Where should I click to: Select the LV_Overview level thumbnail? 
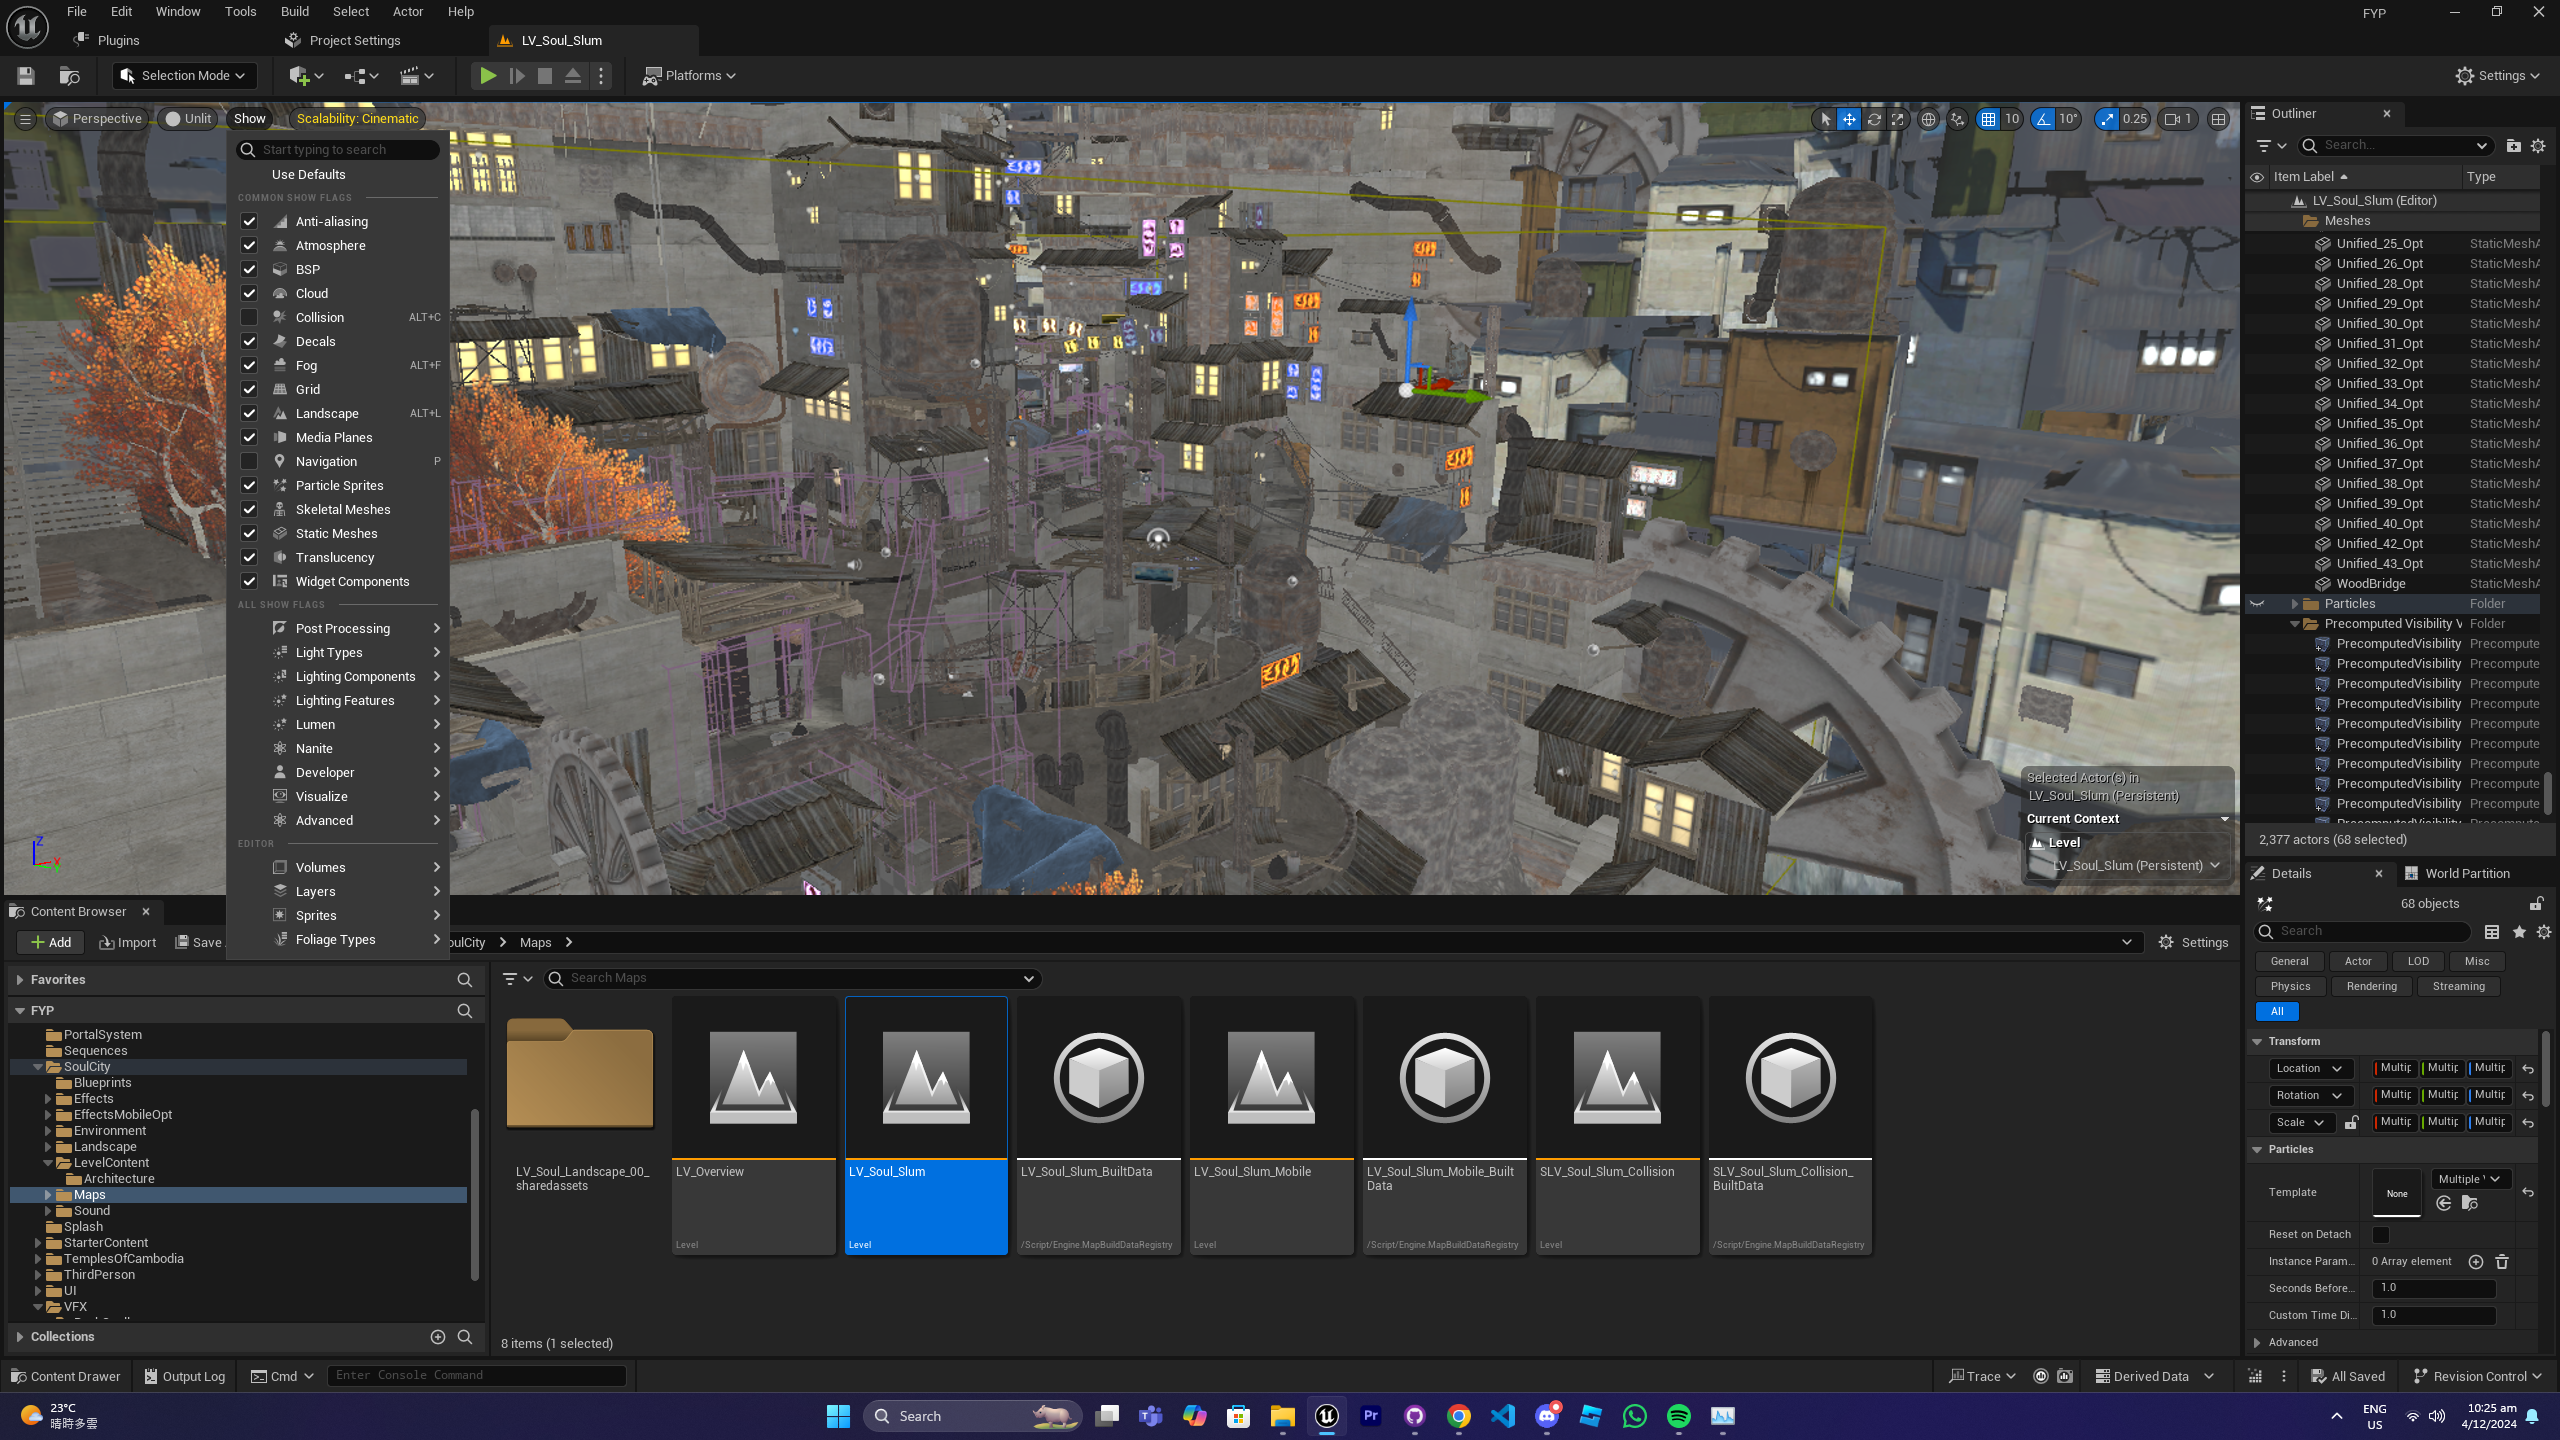click(x=753, y=1078)
